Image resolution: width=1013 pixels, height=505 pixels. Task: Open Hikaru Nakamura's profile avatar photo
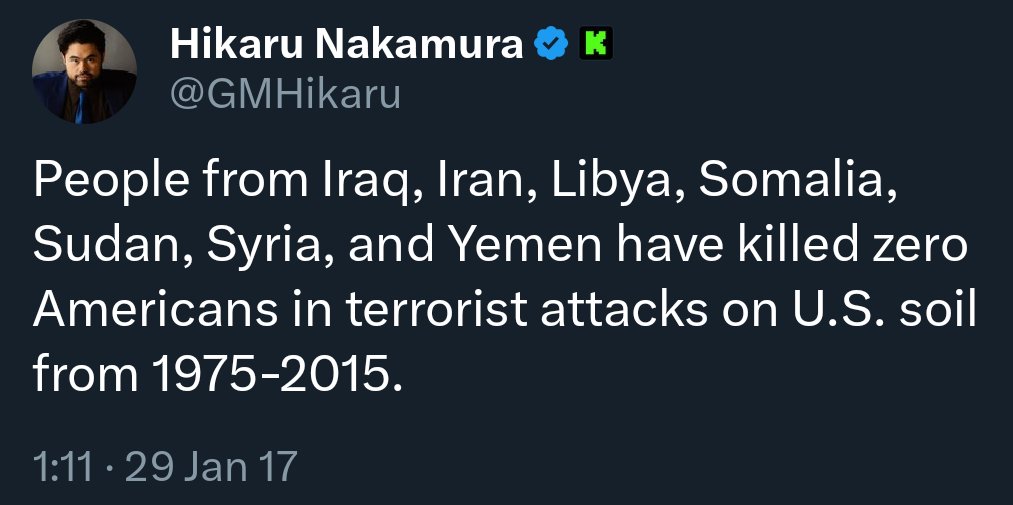point(84,72)
